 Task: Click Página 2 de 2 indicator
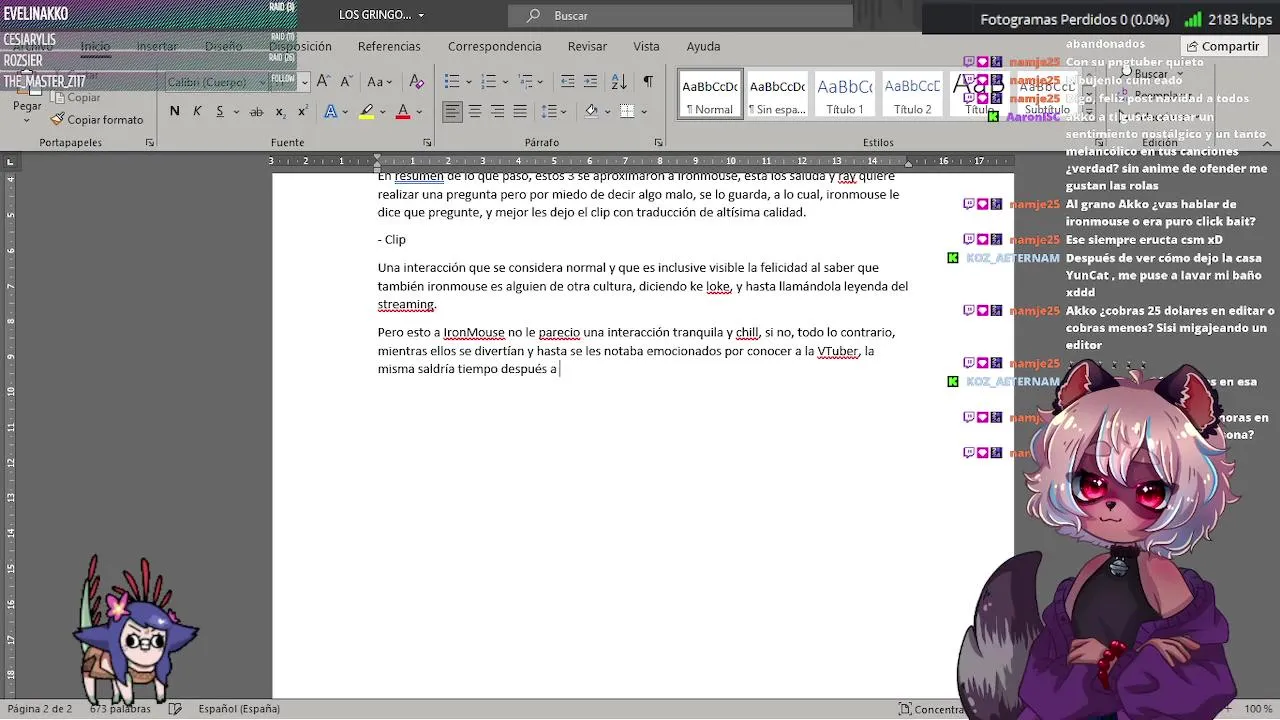(x=40, y=709)
